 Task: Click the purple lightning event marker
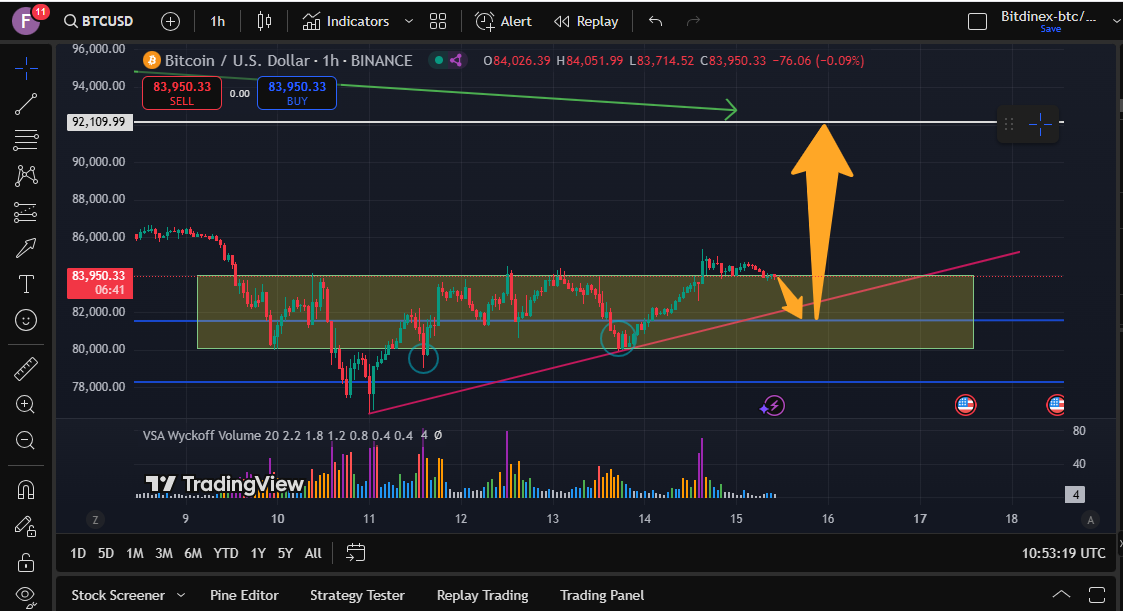773,406
